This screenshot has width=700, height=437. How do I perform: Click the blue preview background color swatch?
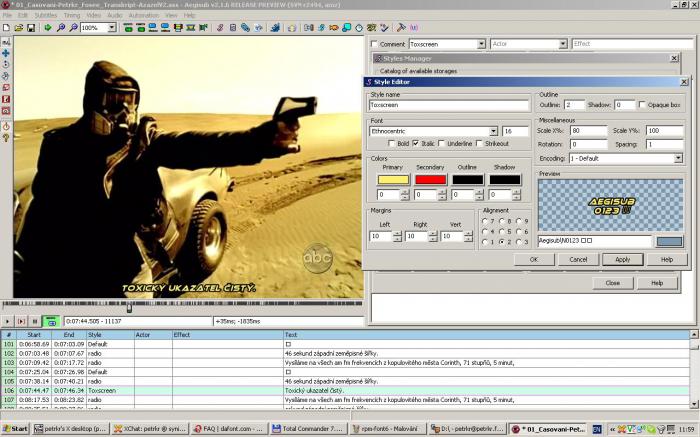(669, 241)
